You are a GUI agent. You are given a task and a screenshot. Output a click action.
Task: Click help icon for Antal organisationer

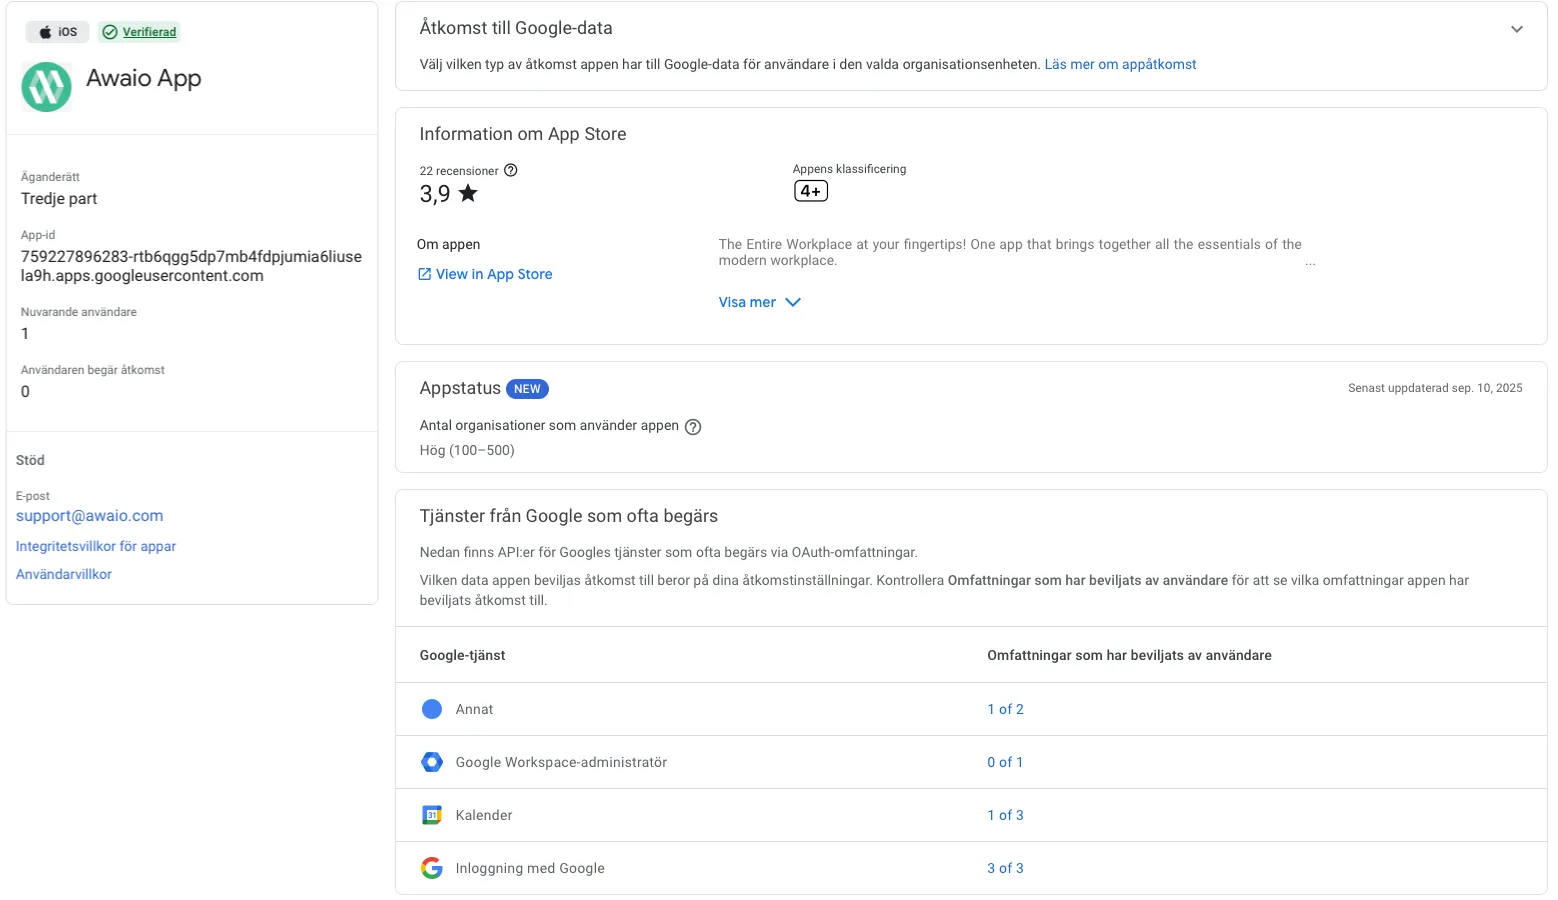[x=693, y=427]
